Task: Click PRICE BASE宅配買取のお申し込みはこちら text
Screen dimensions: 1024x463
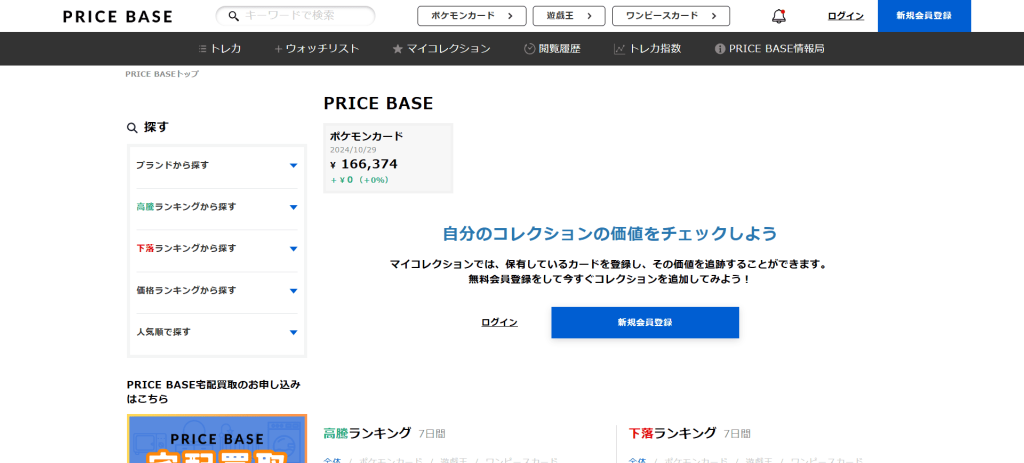Action: tap(214, 392)
